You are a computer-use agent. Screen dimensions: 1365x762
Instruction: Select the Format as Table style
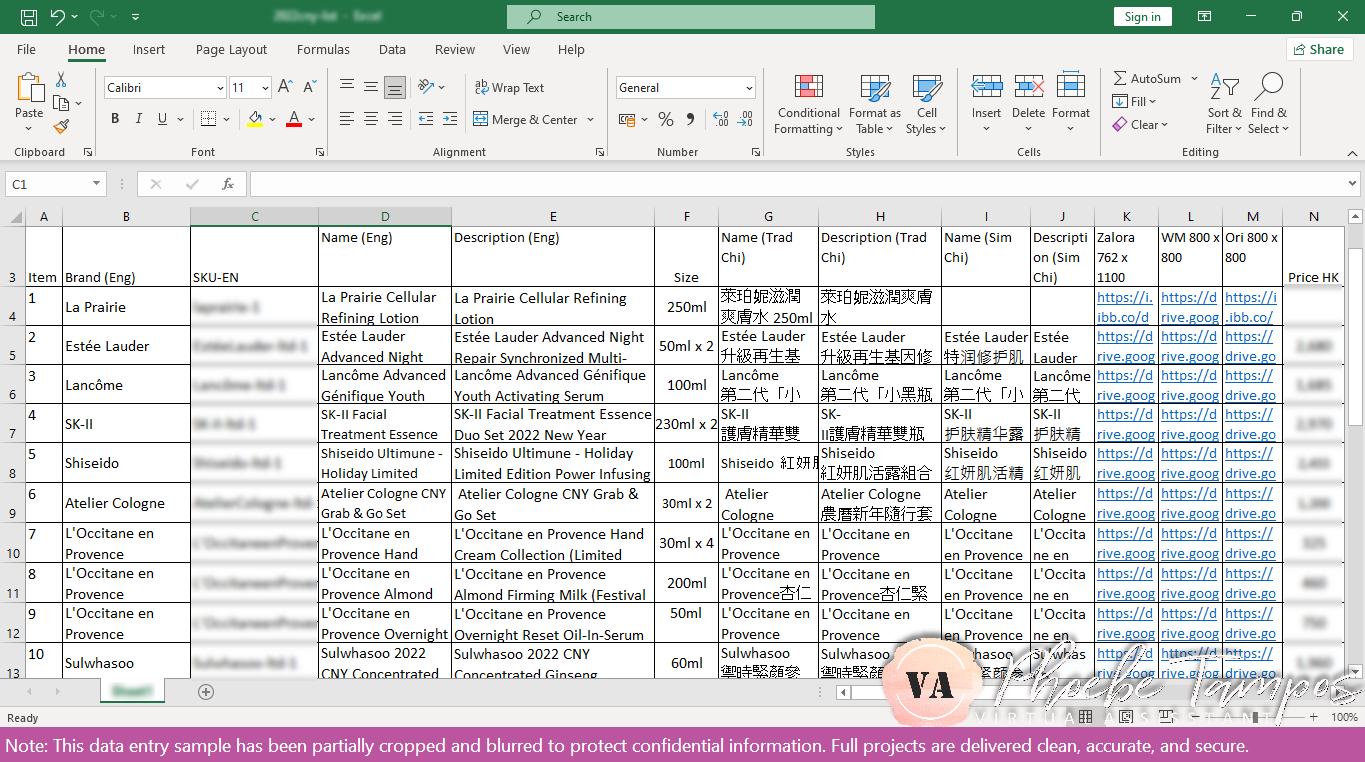(x=874, y=104)
